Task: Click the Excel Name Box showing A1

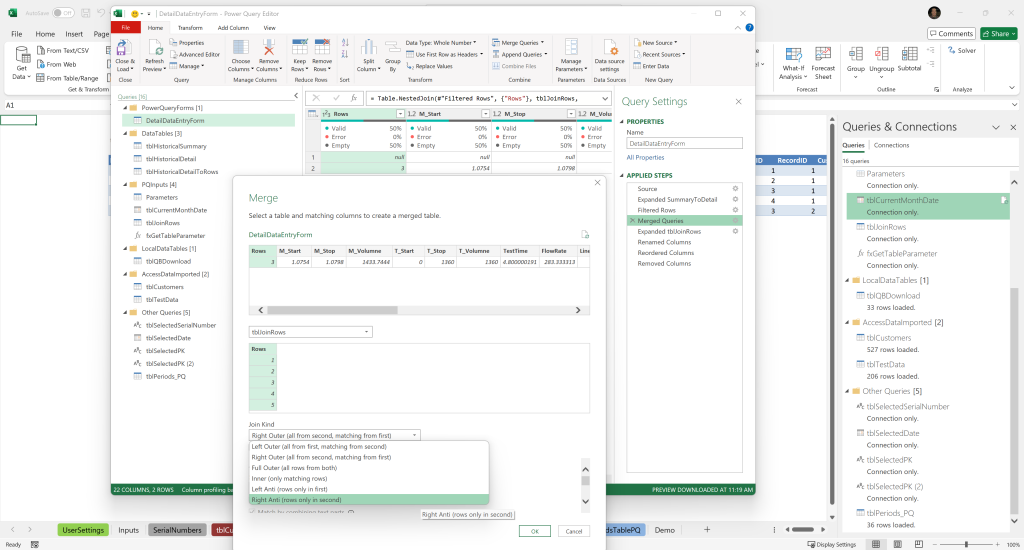Action: tap(52, 105)
